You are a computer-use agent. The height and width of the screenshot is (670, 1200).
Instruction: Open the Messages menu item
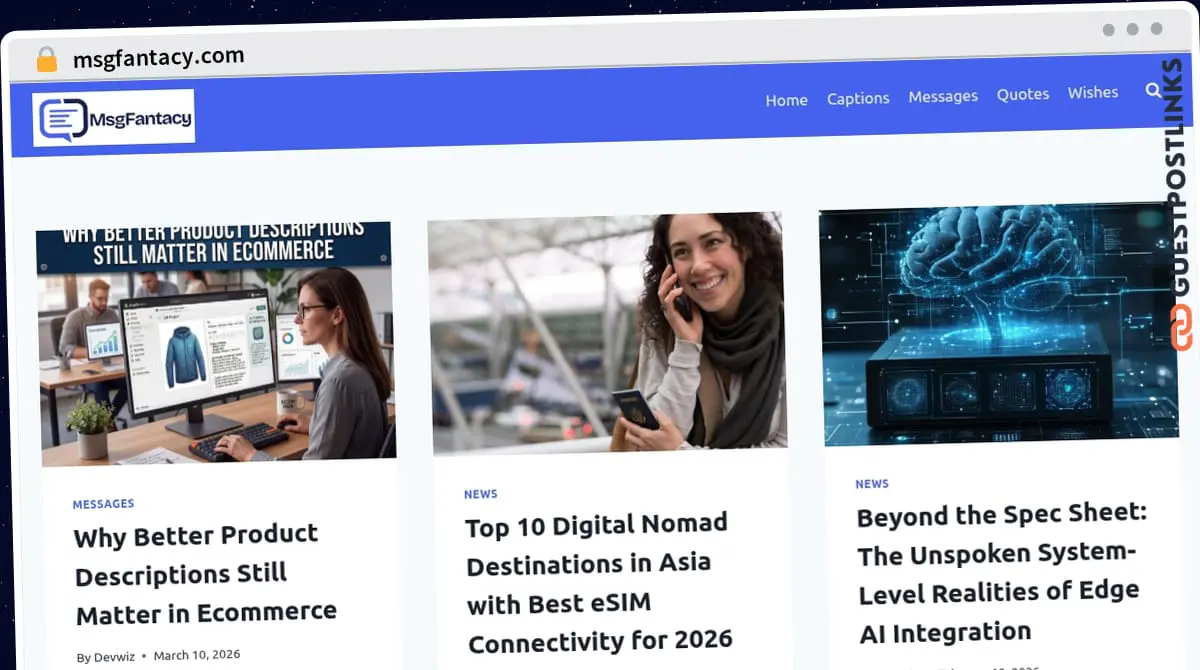[943, 96]
